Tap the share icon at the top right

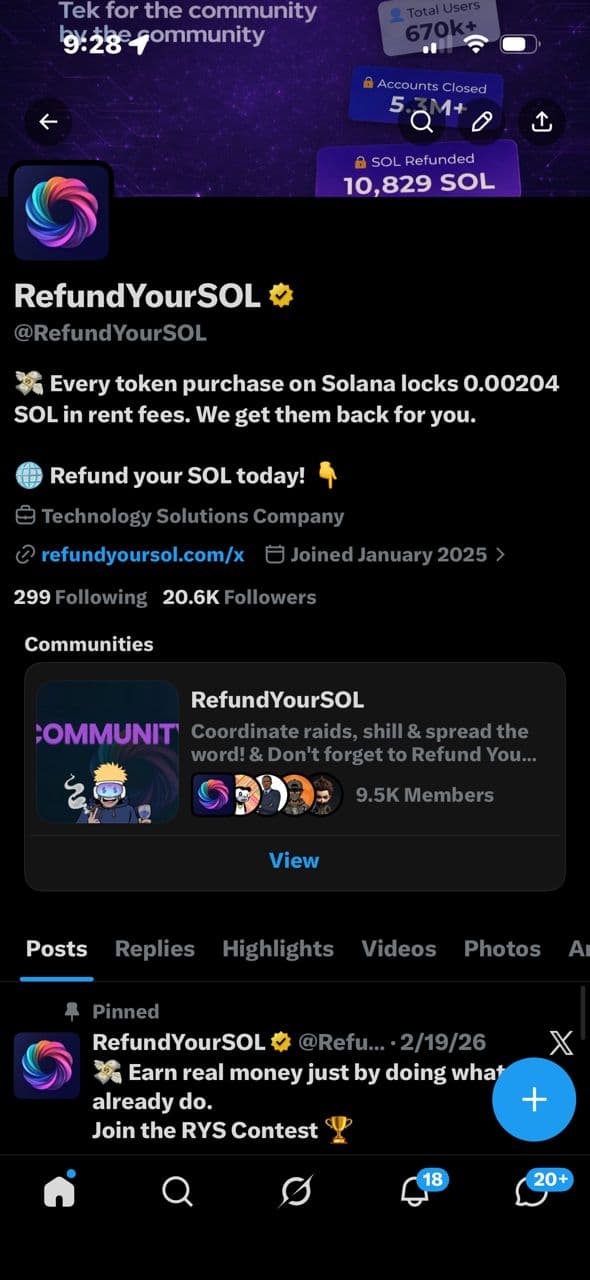[542, 121]
